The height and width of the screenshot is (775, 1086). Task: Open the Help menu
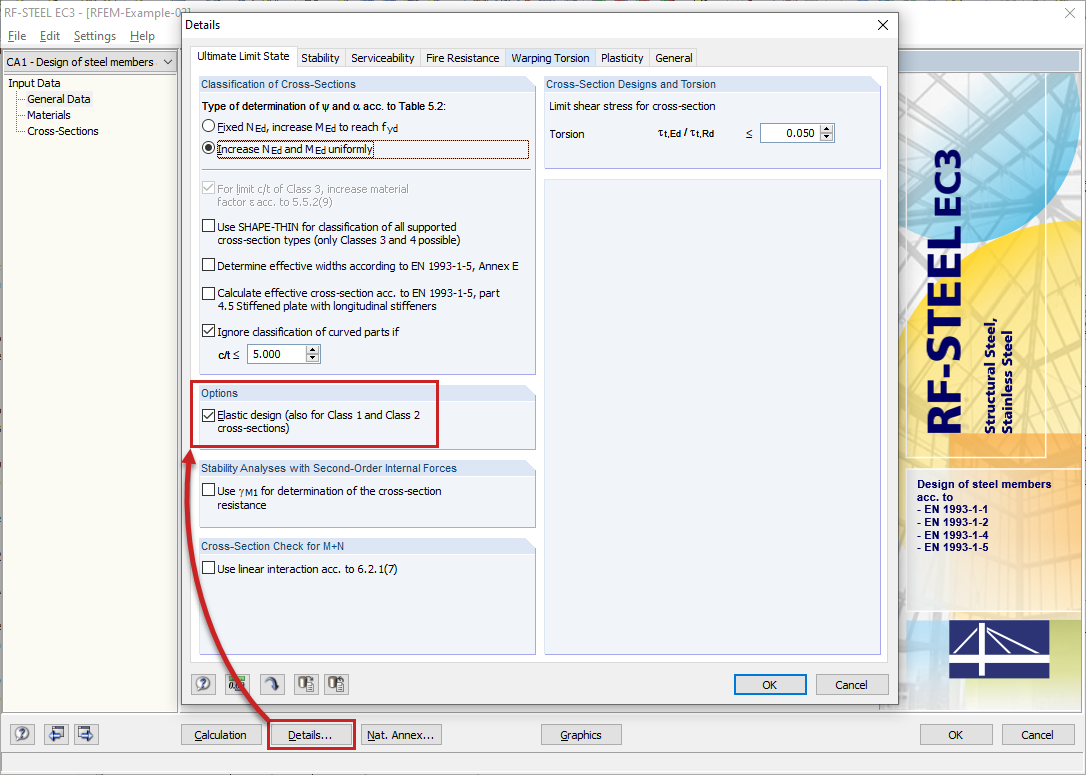pos(142,36)
